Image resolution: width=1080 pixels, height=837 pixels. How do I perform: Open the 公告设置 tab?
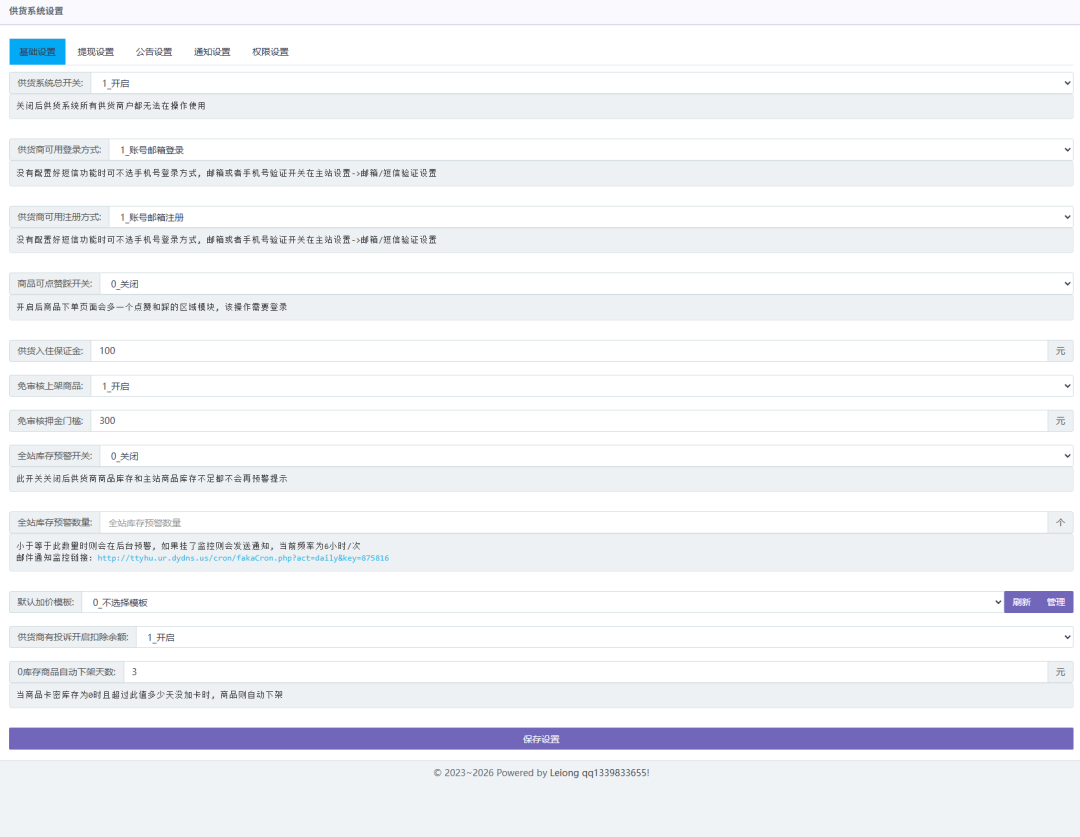coord(154,52)
